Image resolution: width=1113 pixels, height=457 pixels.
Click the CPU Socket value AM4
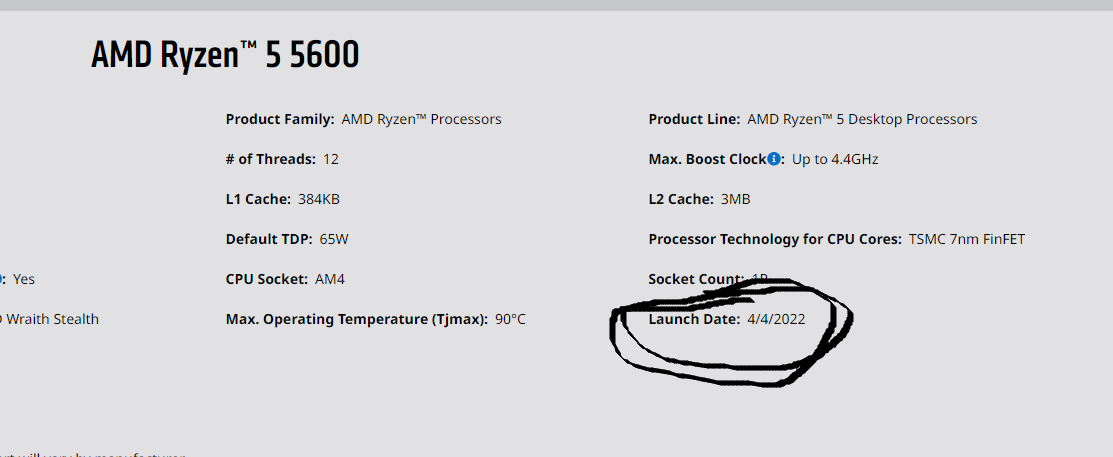click(x=330, y=279)
